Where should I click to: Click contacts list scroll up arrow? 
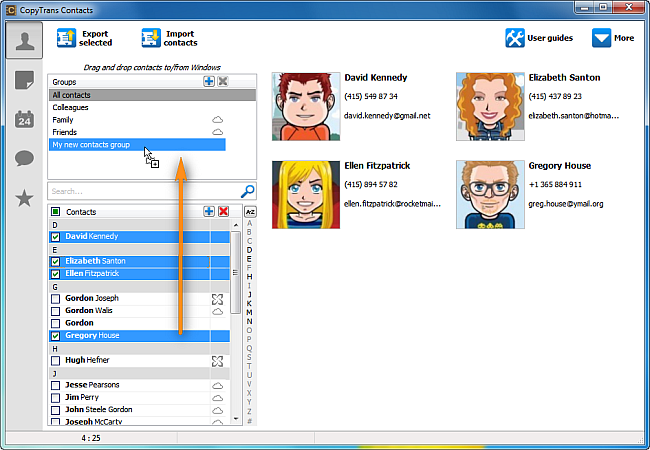pos(236,225)
